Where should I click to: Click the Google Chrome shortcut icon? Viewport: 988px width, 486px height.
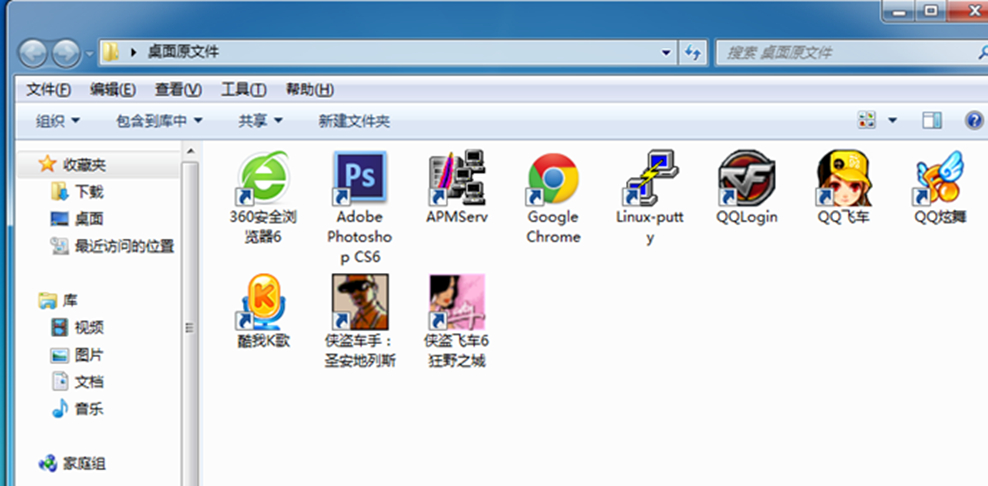click(553, 178)
